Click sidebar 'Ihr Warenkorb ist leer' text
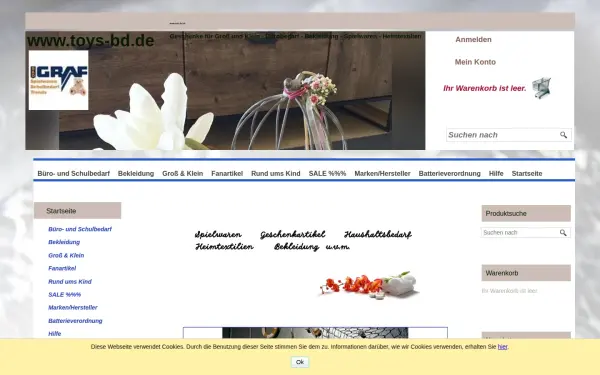This screenshot has height=375, width=600. point(509,291)
